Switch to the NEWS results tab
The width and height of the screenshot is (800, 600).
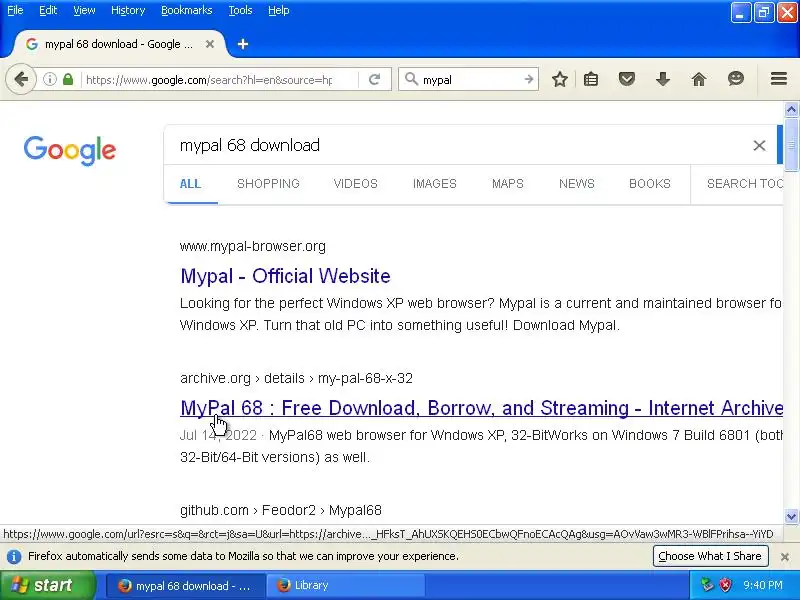coord(577,184)
